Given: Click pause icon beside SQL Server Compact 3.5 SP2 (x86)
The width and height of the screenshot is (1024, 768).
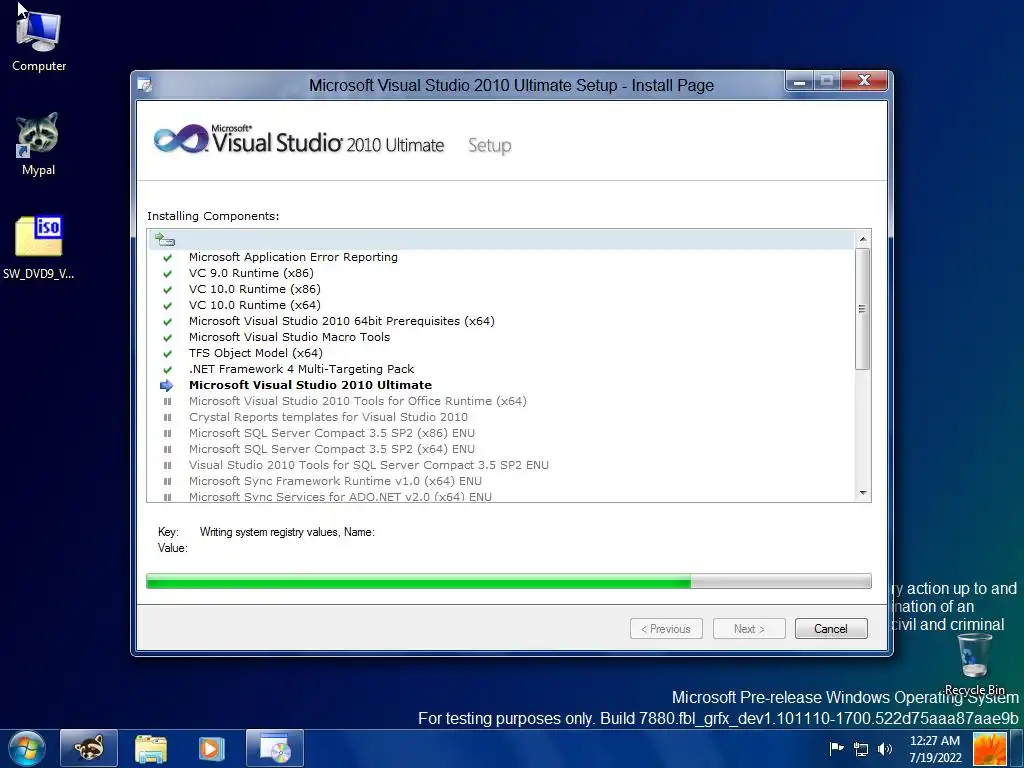Looking at the screenshot, I should point(167,433).
